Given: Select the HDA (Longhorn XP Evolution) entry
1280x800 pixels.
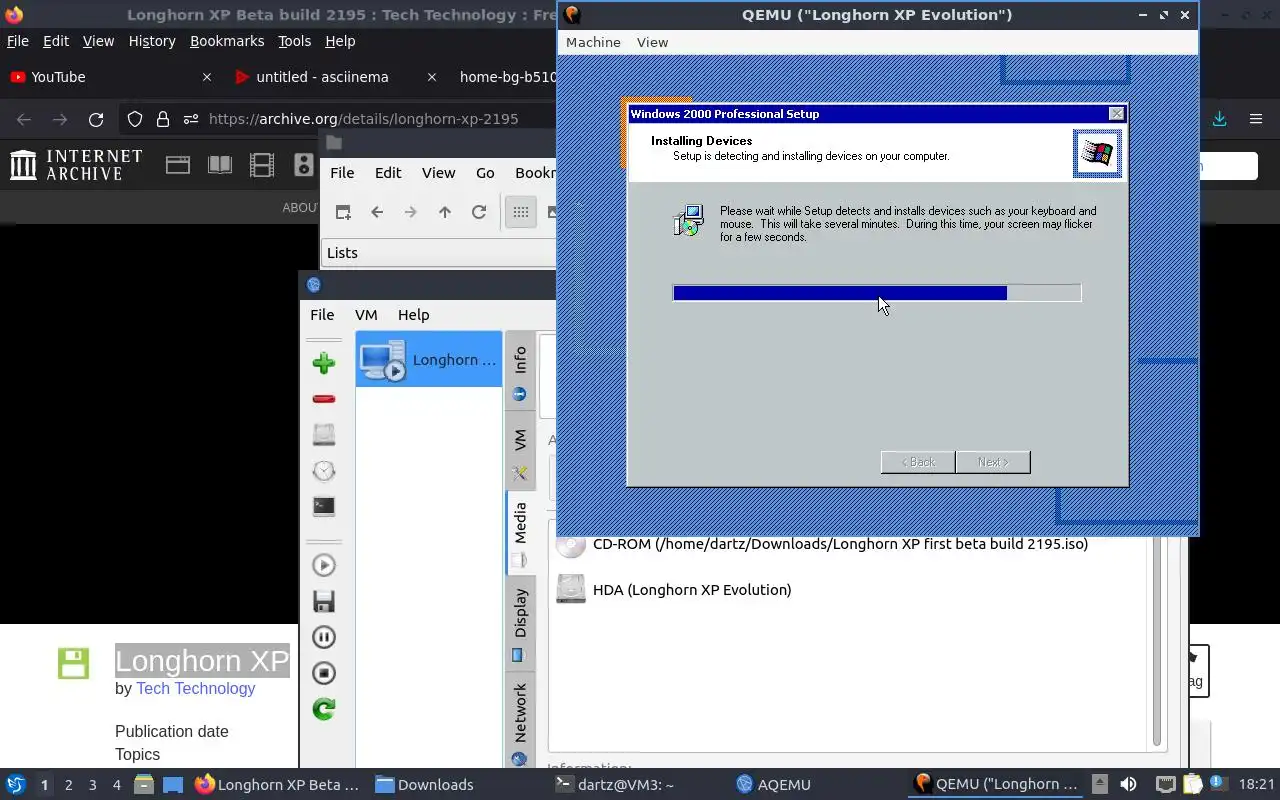Looking at the screenshot, I should [691, 589].
